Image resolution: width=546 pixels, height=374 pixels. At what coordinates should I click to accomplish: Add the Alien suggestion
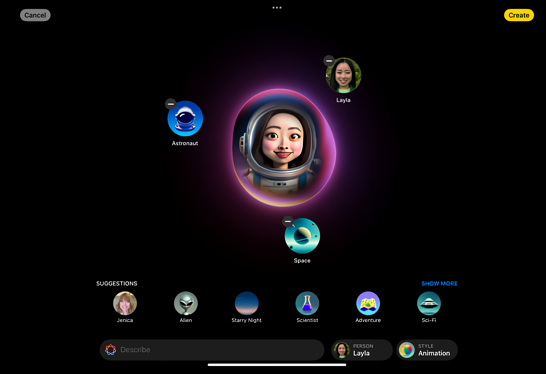coord(186,303)
